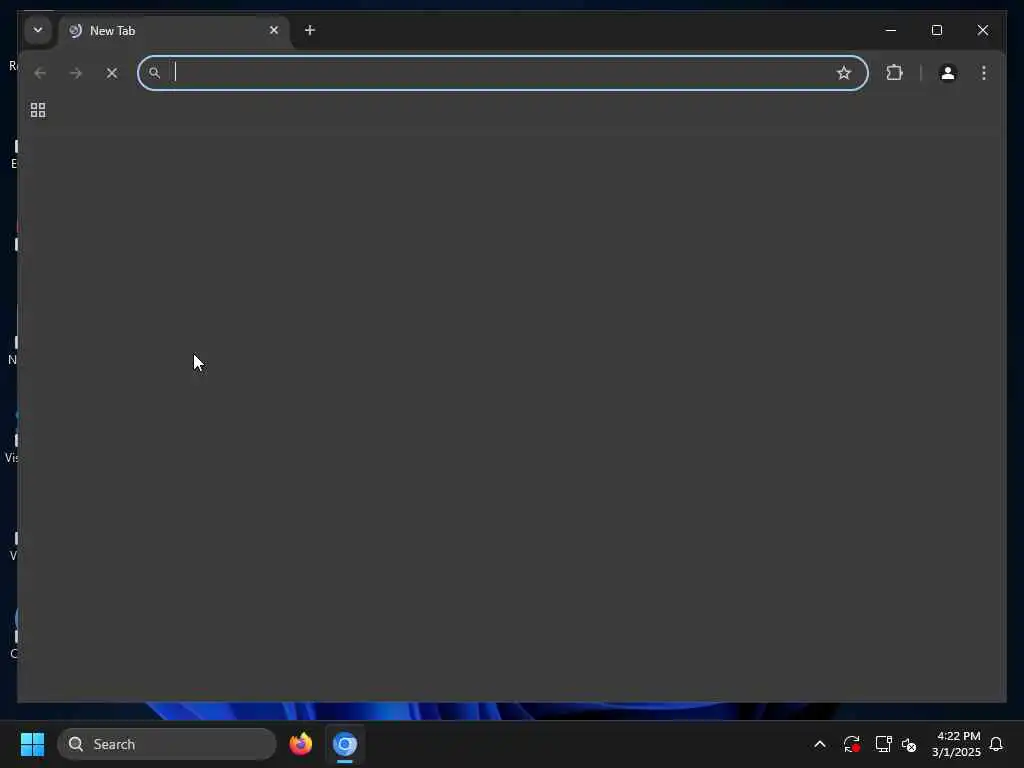The height and width of the screenshot is (768, 1024).
Task: Open the apps grid shortcut in bookmarks bar
Action: (x=38, y=110)
